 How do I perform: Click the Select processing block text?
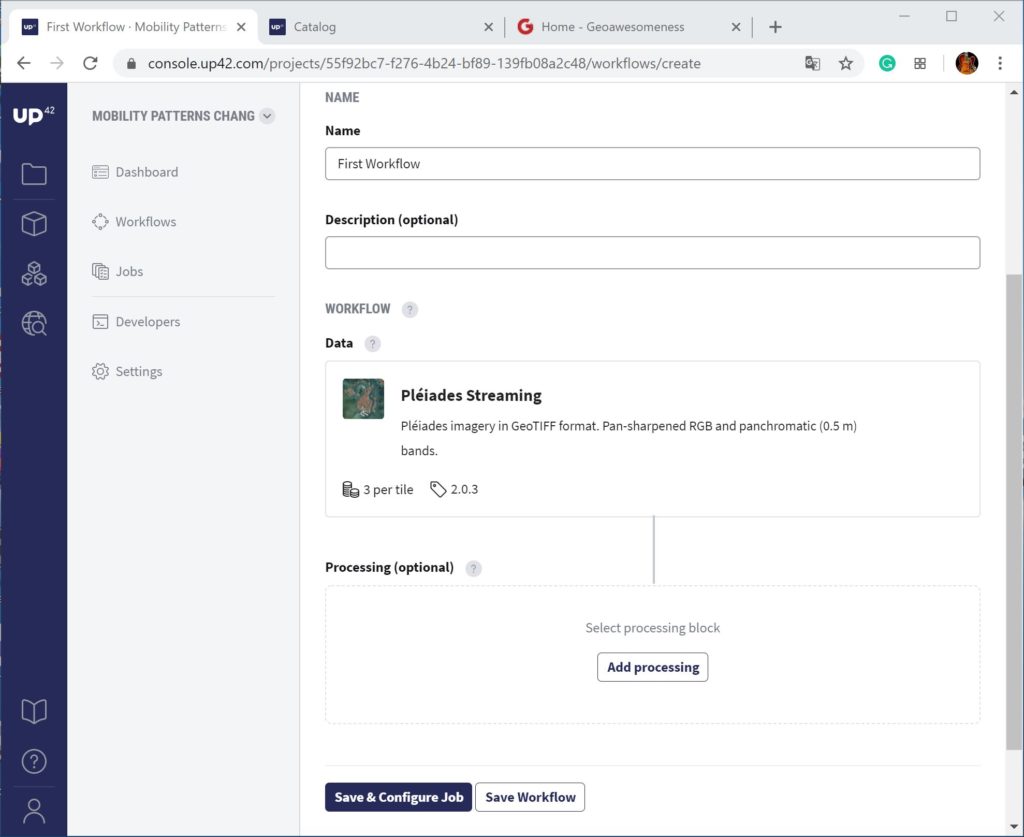(x=652, y=628)
